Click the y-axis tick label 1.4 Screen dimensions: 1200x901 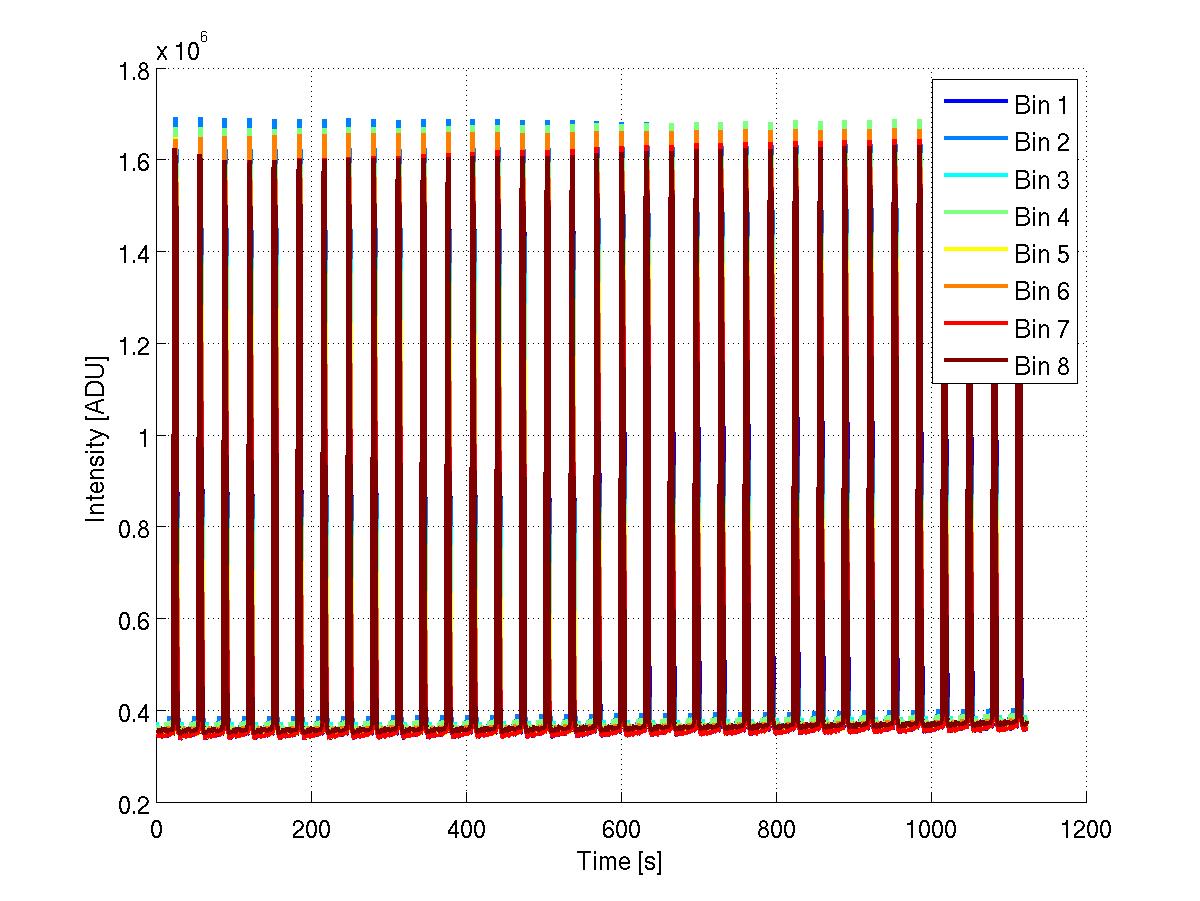[132, 252]
